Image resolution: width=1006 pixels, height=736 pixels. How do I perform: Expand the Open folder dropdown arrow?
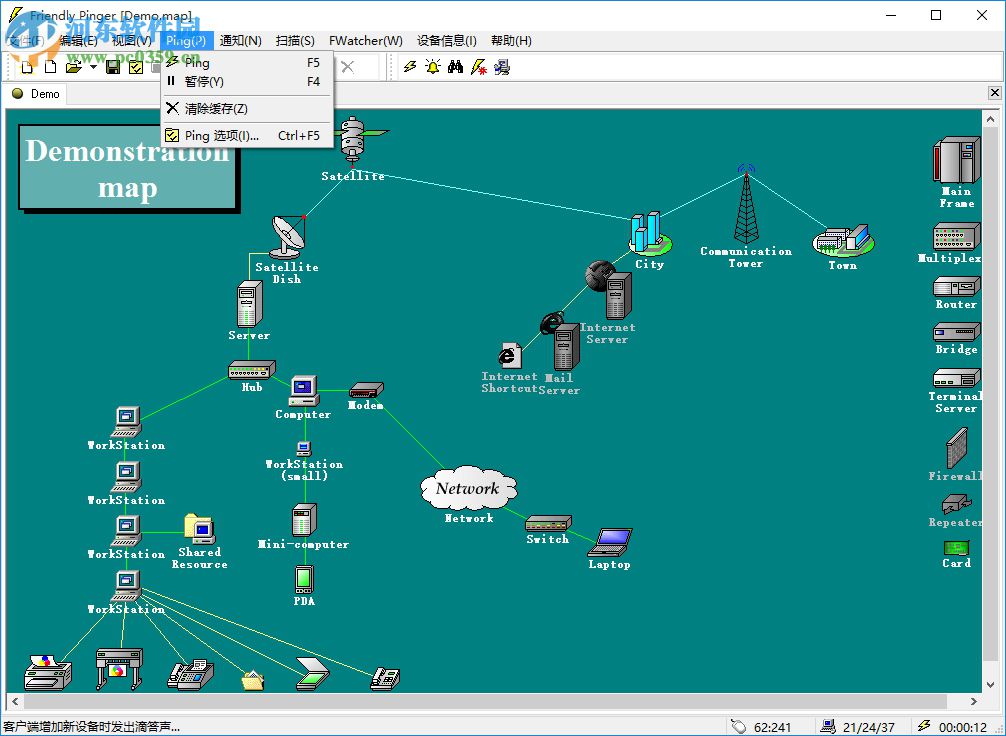(x=93, y=67)
